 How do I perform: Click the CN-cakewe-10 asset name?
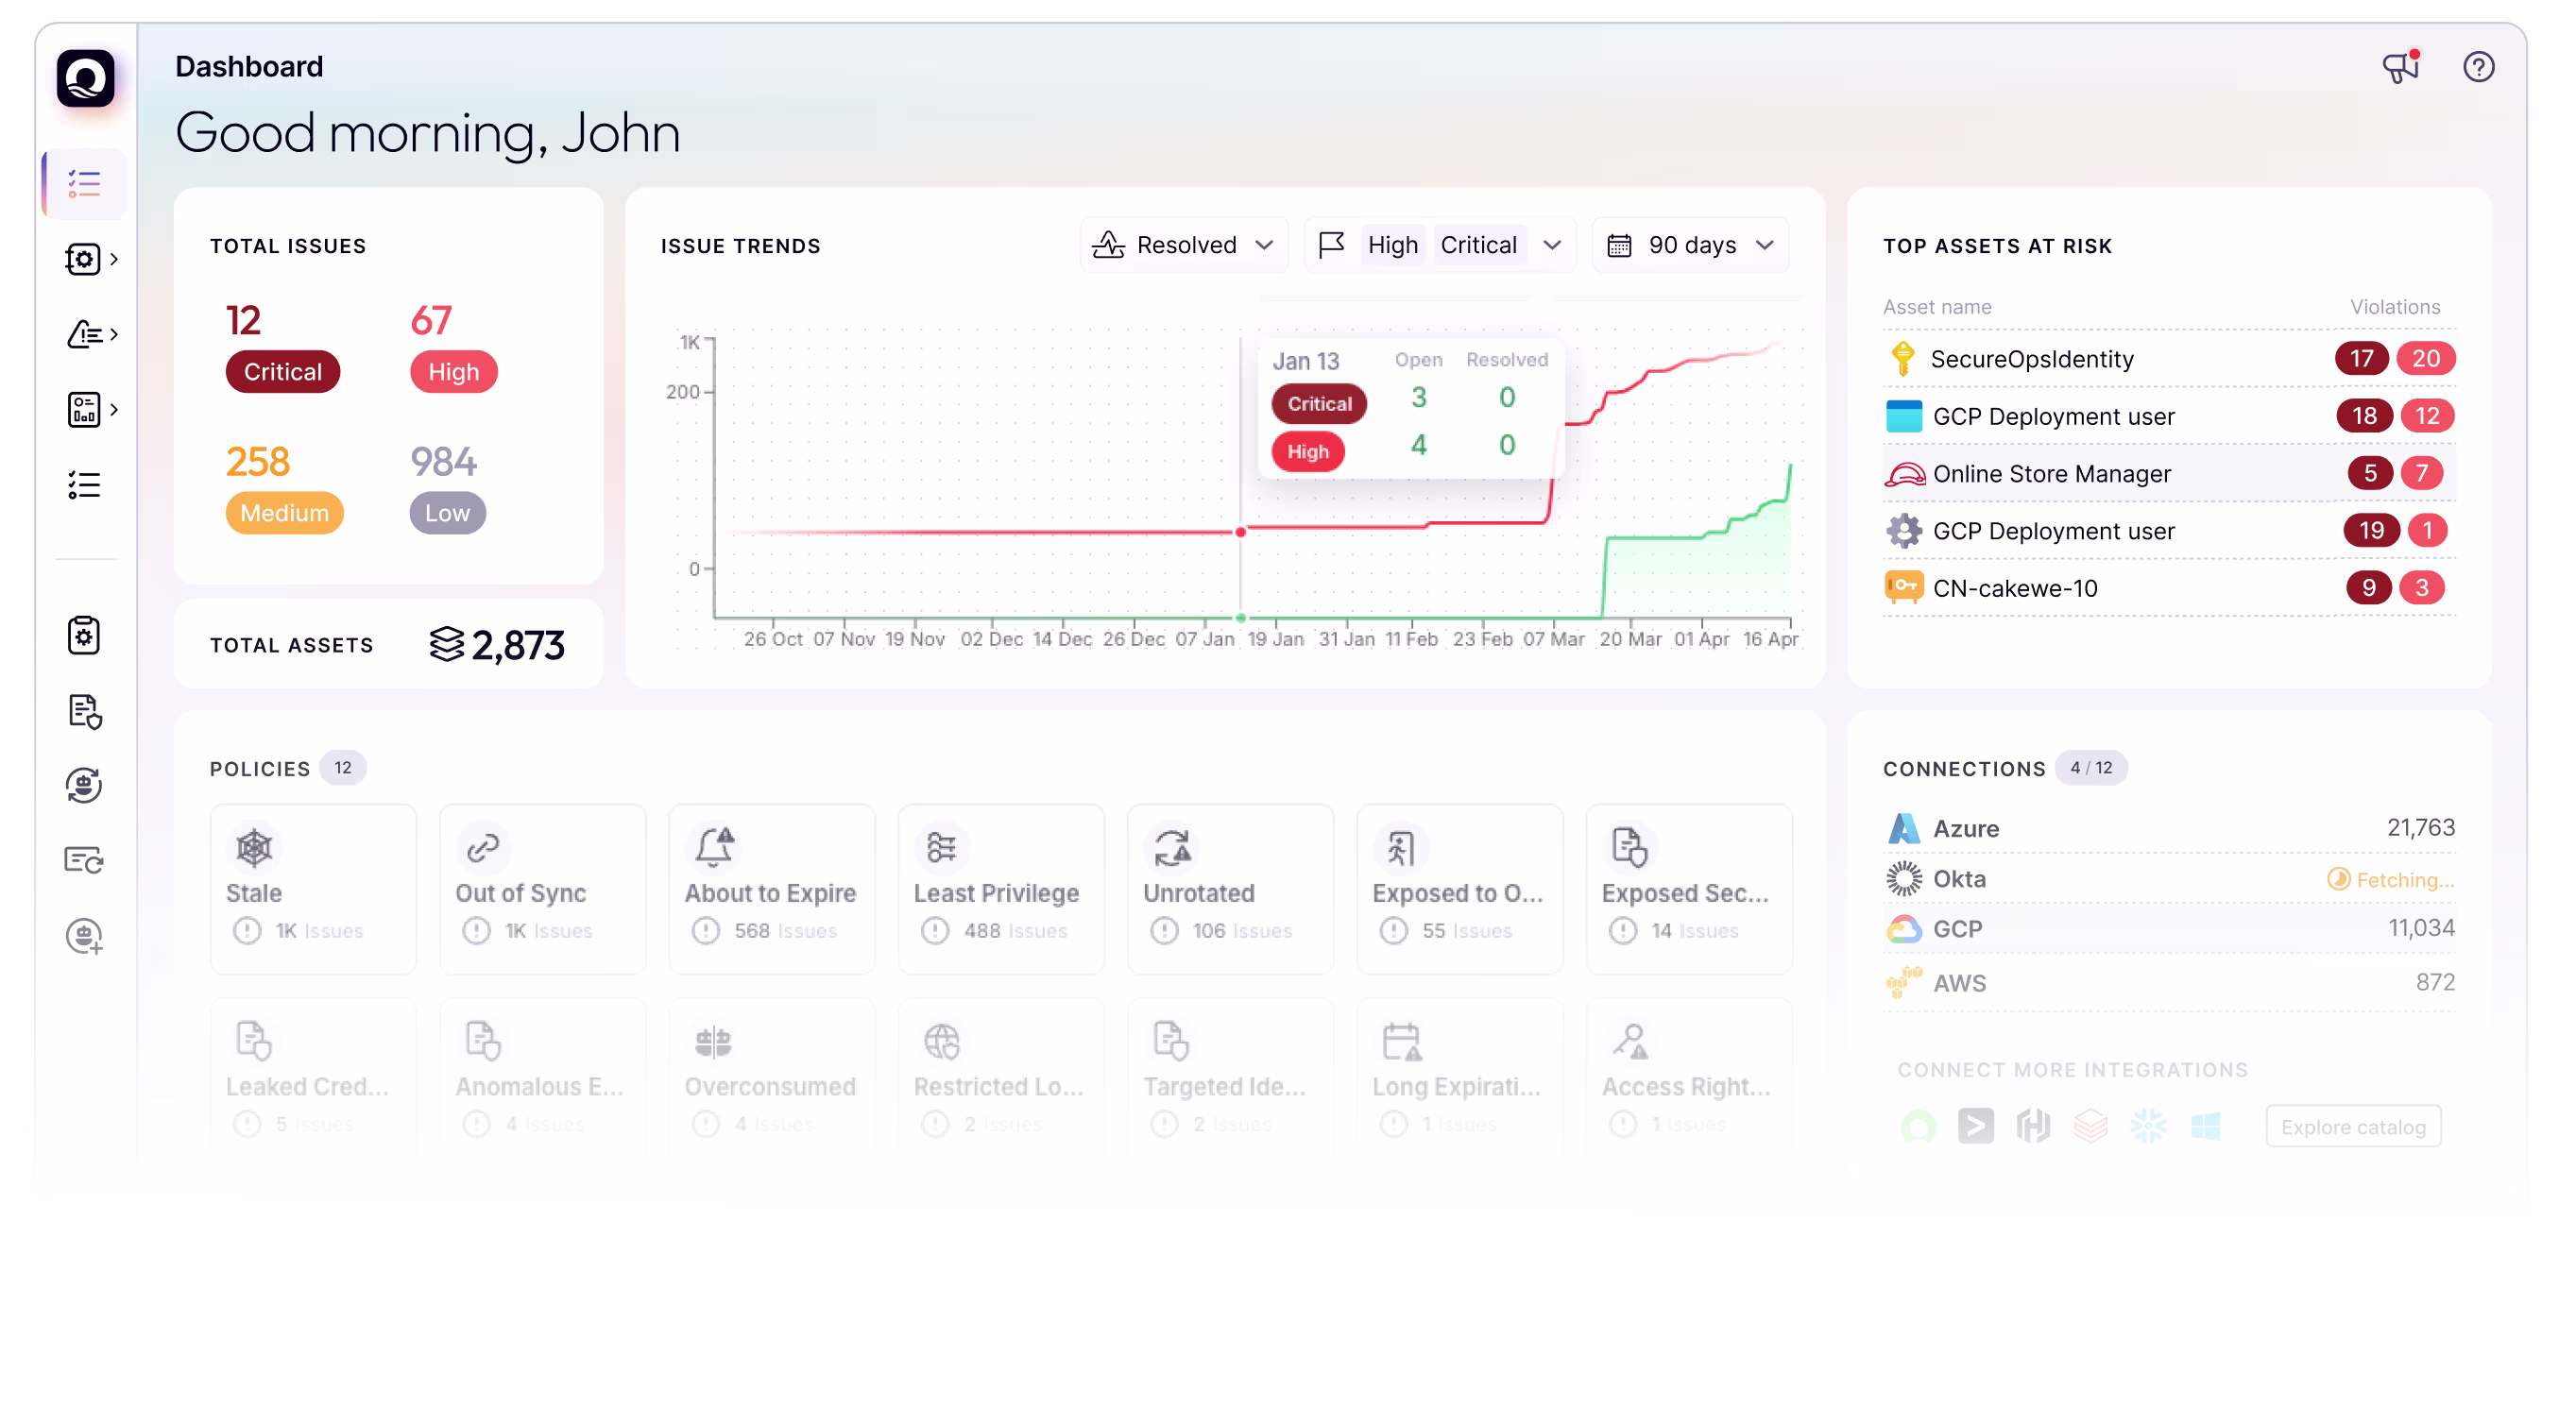tap(2014, 588)
